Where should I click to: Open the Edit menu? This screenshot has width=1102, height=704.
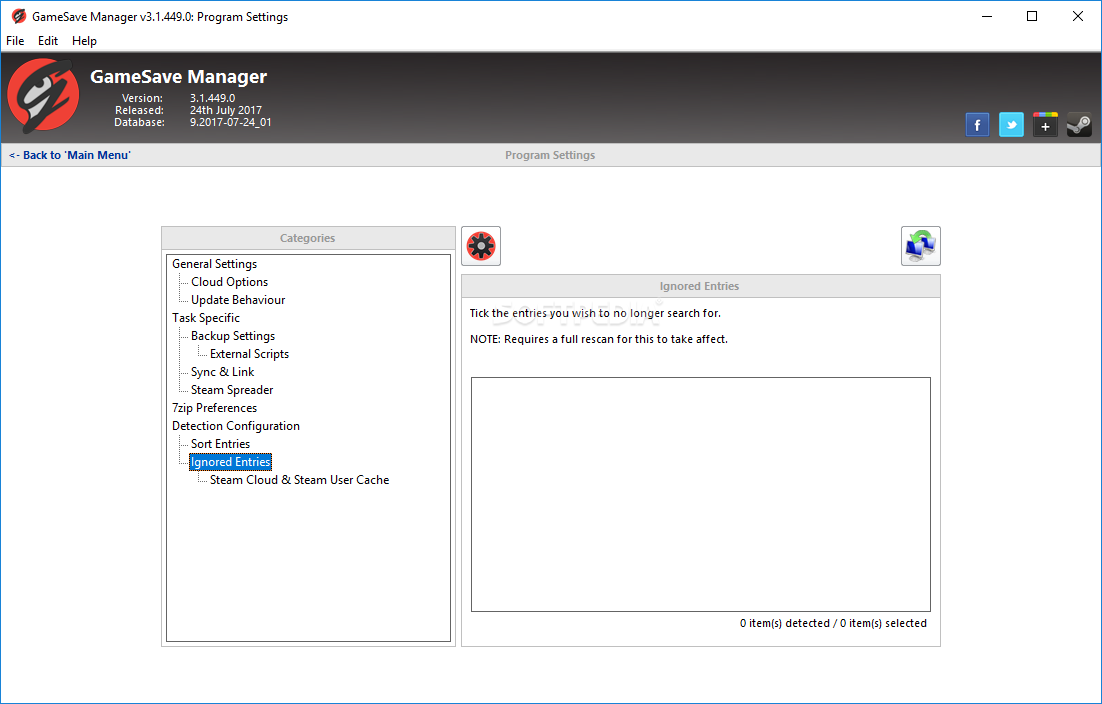[x=48, y=41]
